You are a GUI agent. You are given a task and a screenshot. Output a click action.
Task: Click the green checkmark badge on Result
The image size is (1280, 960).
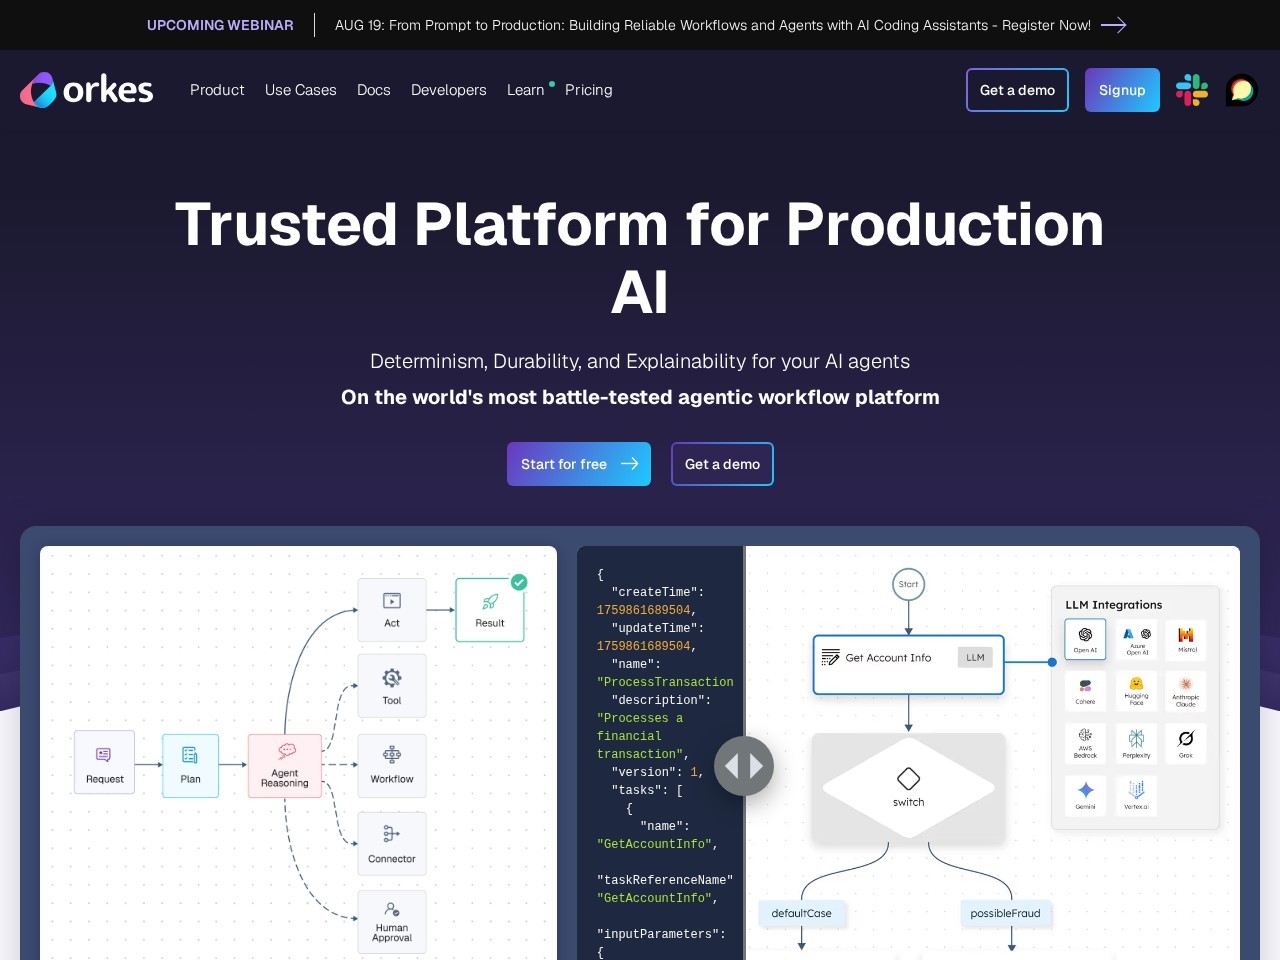coord(519,582)
